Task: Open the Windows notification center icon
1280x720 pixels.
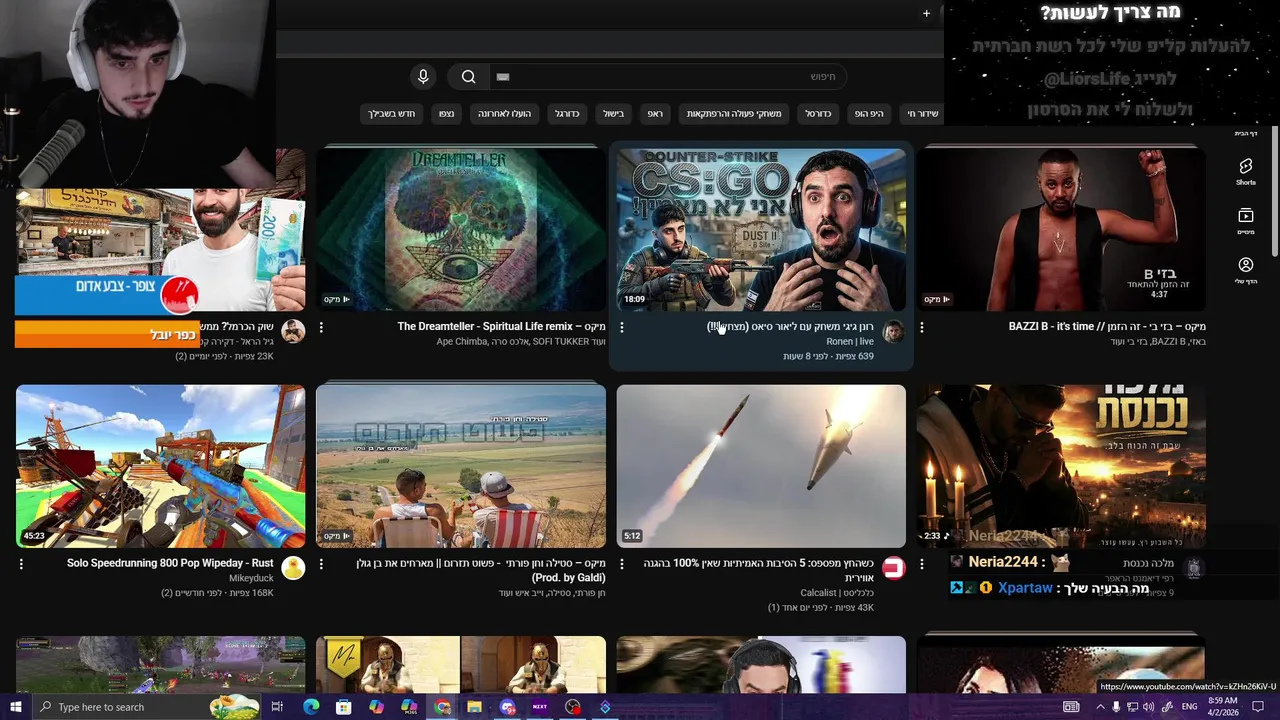Action: point(1258,707)
